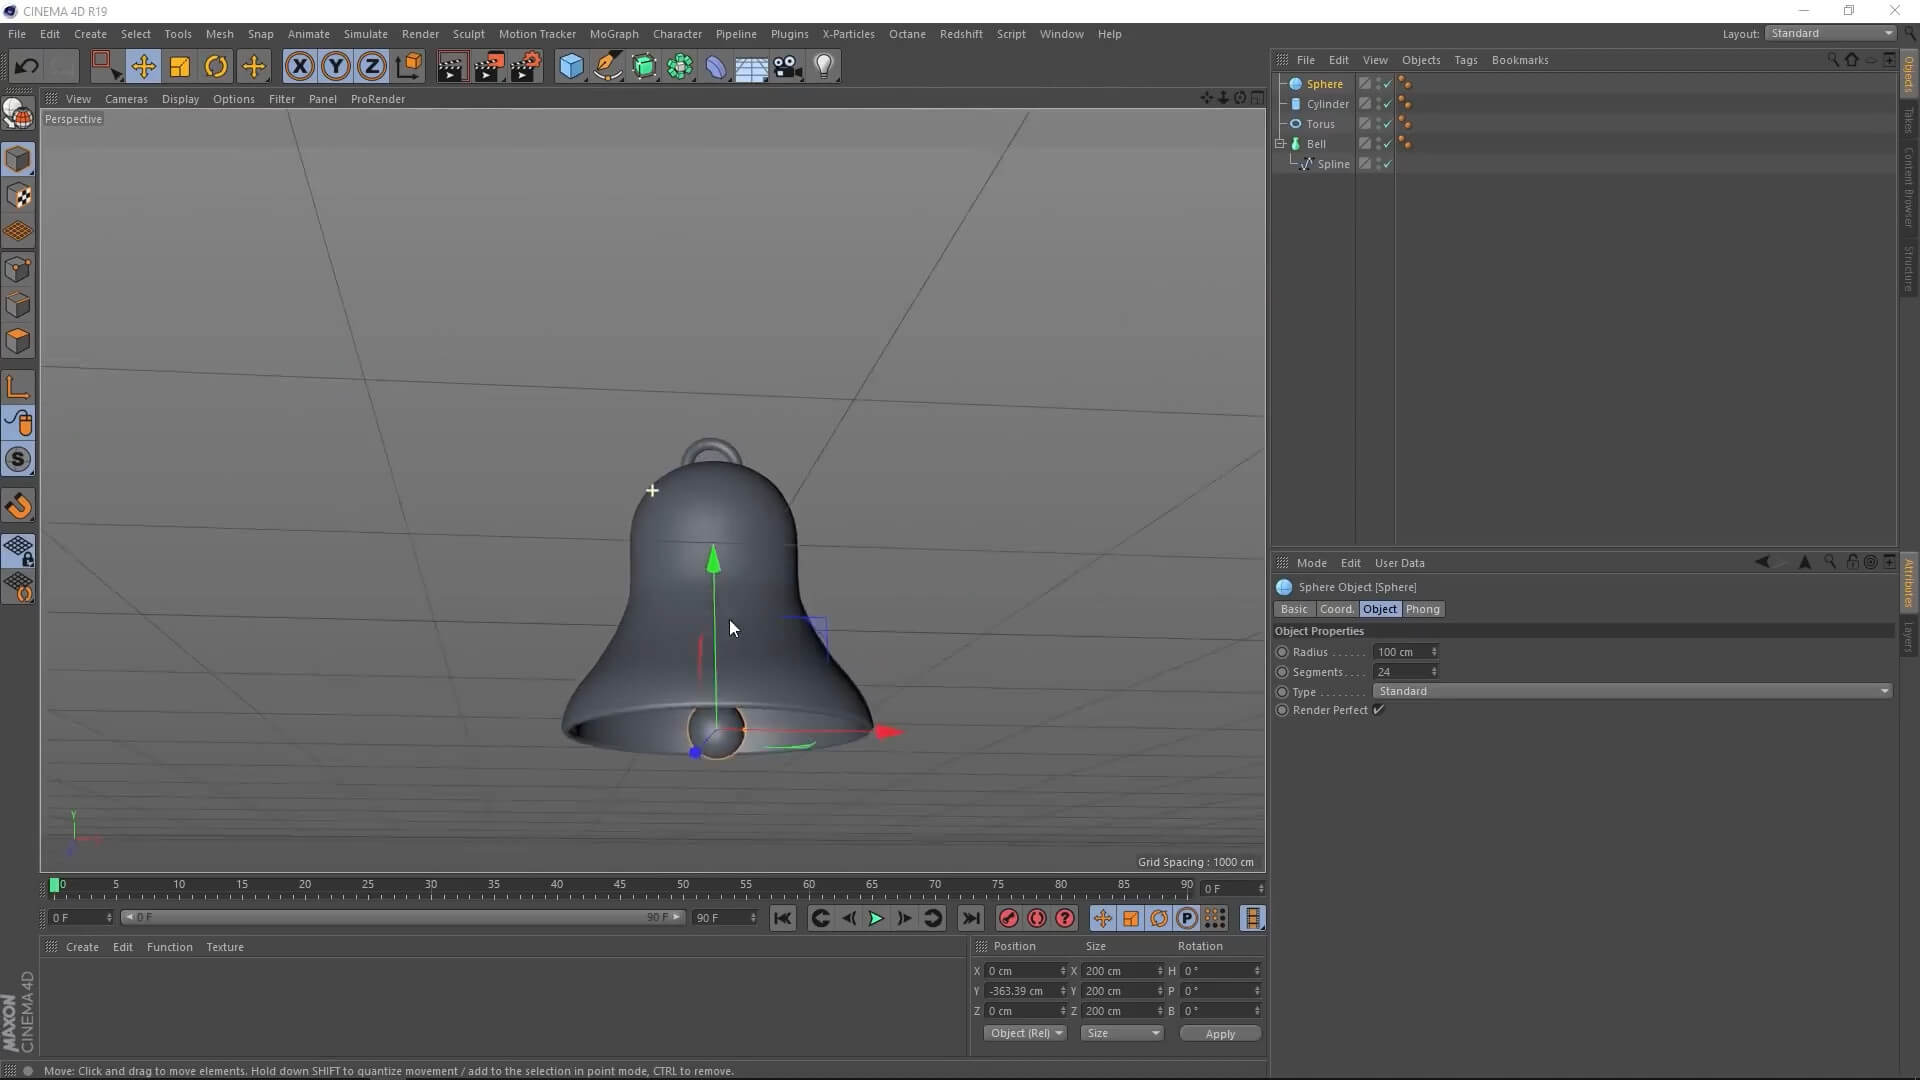The height and width of the screenshot is (1080, 1920).
Task: Add a Camera object from toolbar
Action: click(x=788, y=67)
